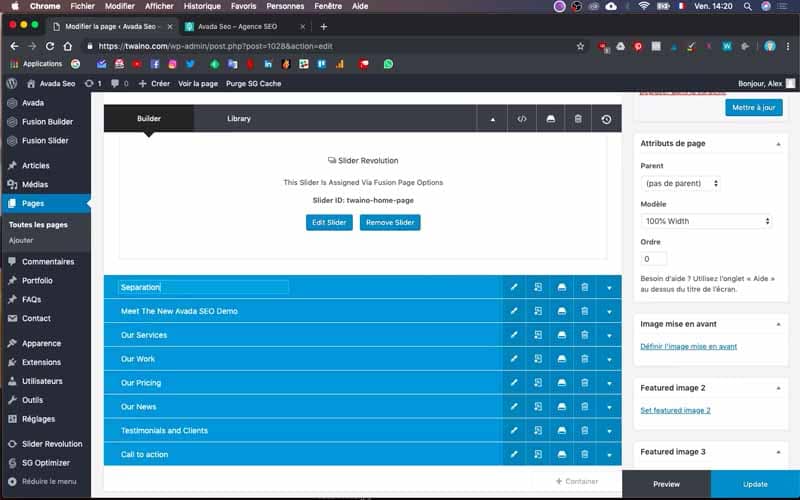Click the builder trash delete-all icon
Viewport: 800px width, 500px height.
578,119
